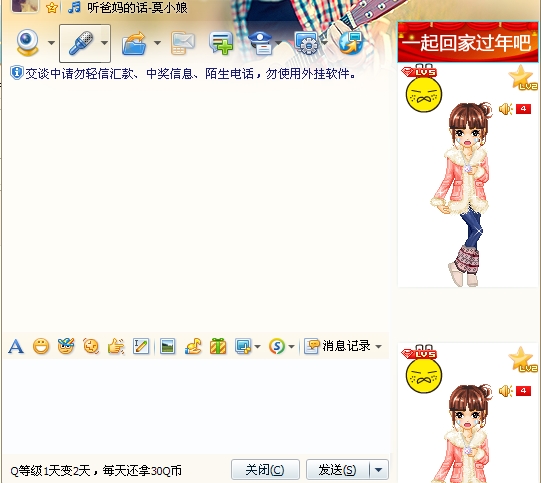This screenshot has height=483, width=541.
Task: Send a window shake with pointing hand
Action: (116, 346)
